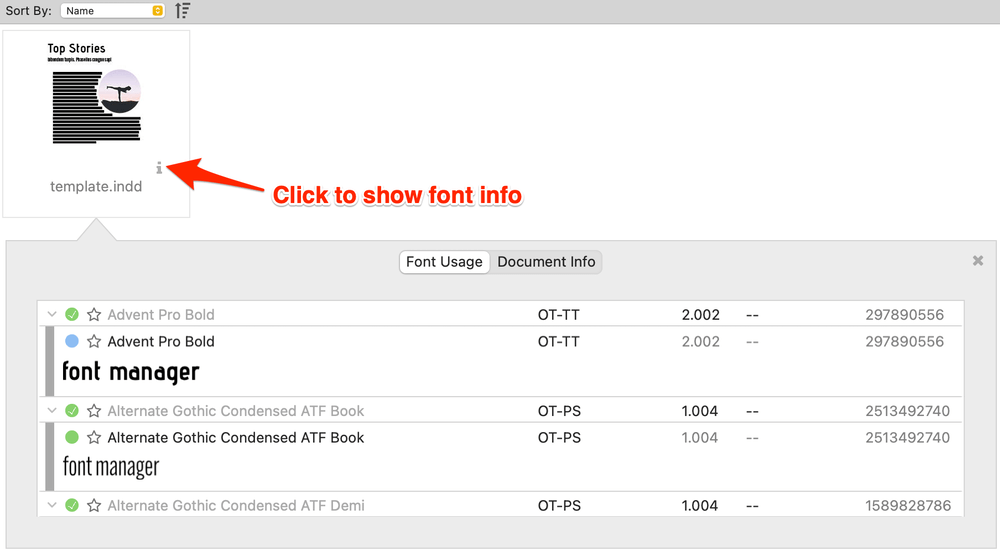The image size is (1000, 551).
Task: Favorite the Advent Pro Bold font (black name)
Action: tap(94, 341)
